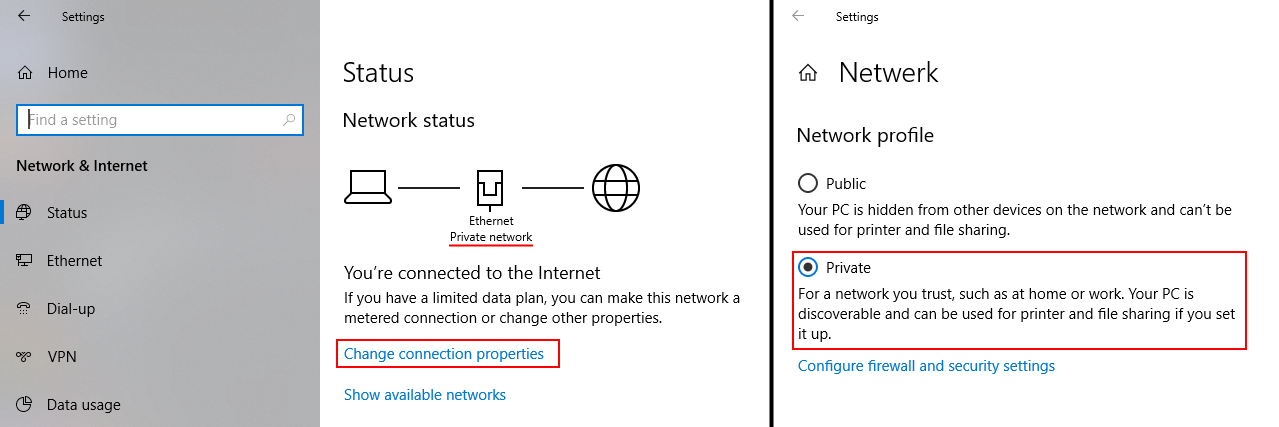The width and height of the screenshot is (1279, 427).
Task: Click the VPN icon in sidebar
Action: coord(25,356)
